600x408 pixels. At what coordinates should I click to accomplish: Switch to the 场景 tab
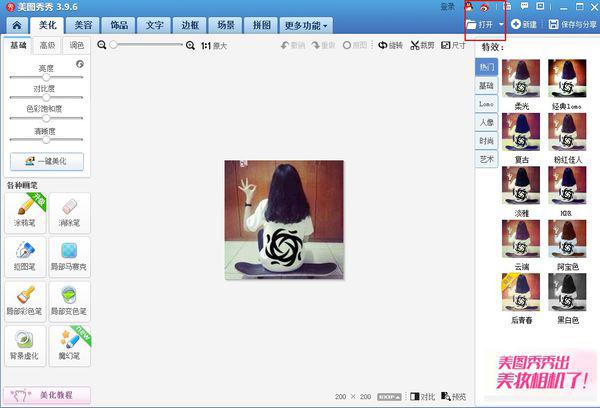click(226, 26)
